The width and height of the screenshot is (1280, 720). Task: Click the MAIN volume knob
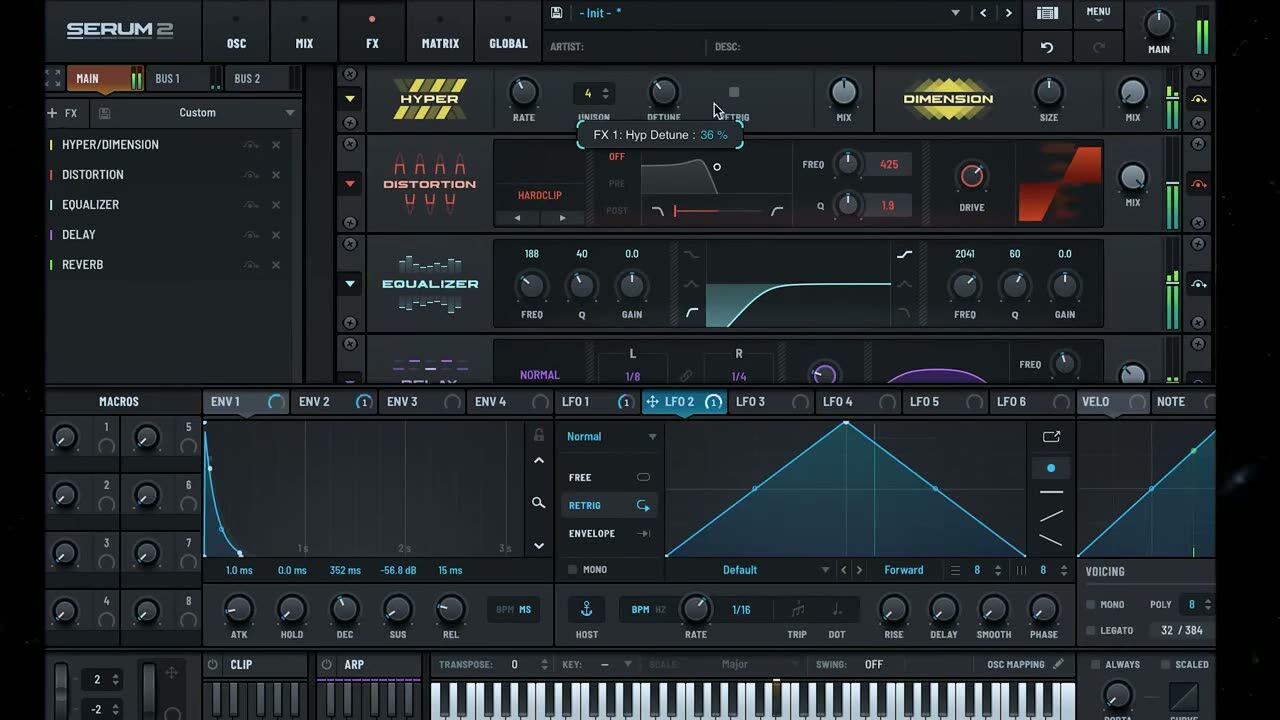(x=1158, y=23)
